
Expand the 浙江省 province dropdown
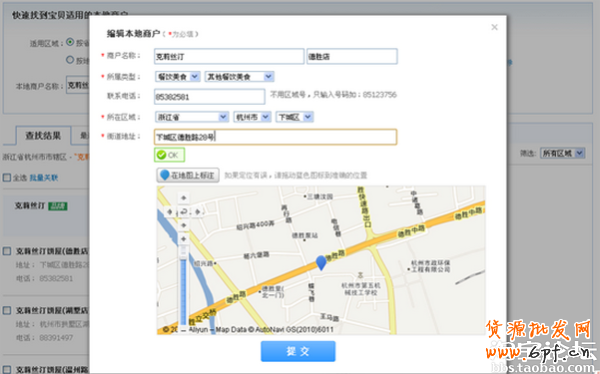coord(192,117)
